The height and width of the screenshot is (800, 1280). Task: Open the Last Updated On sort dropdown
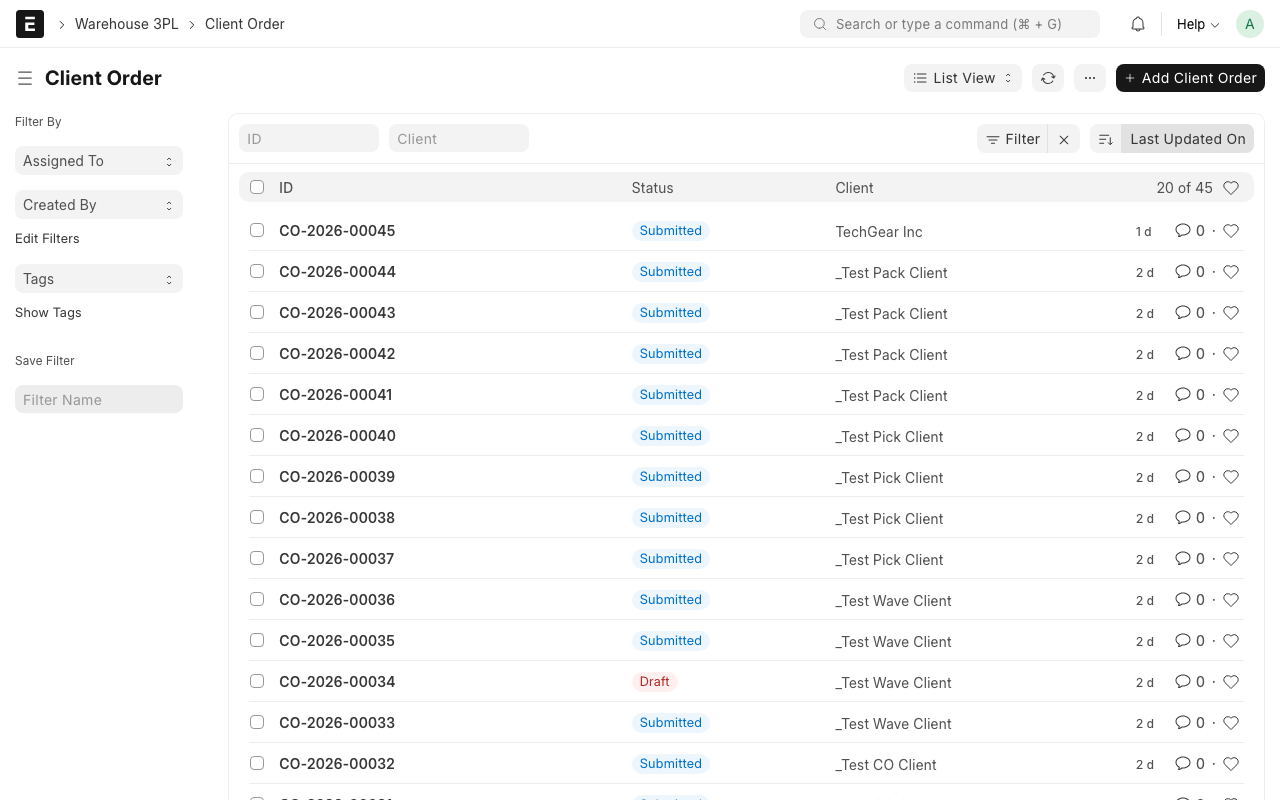(x=1187, y=139)
